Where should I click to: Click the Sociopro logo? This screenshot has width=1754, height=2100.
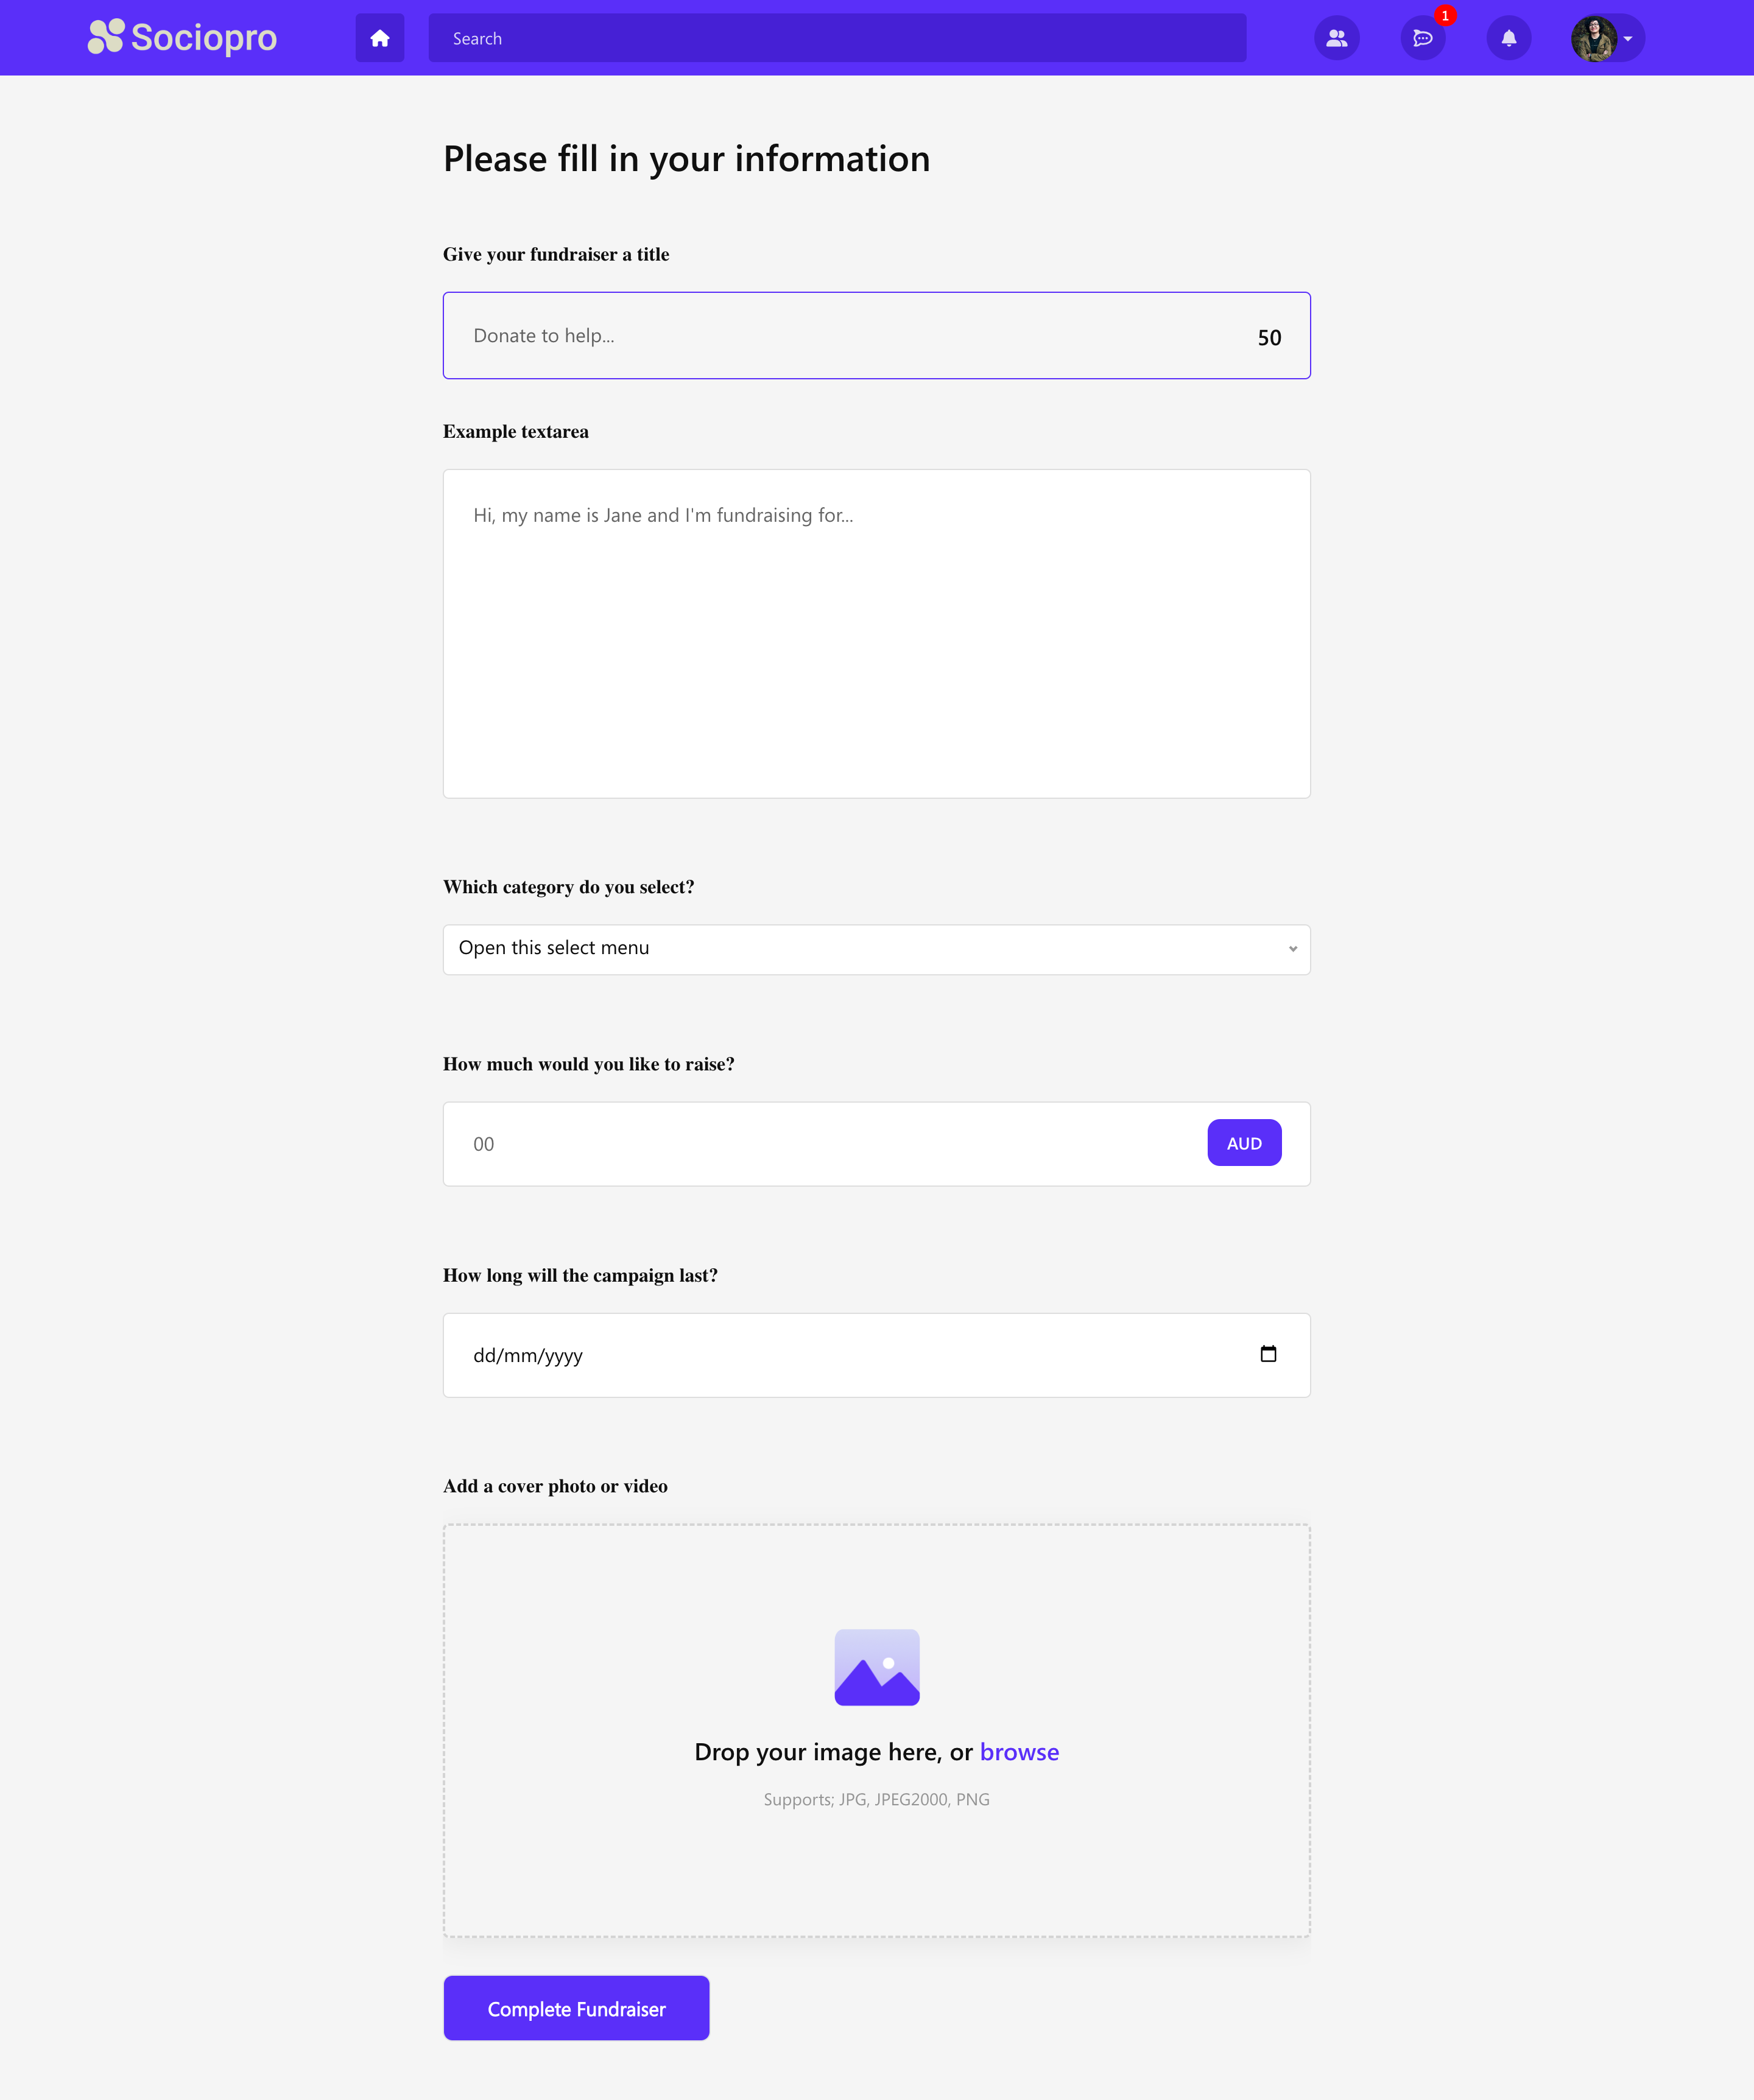click(x=182, y=38)
